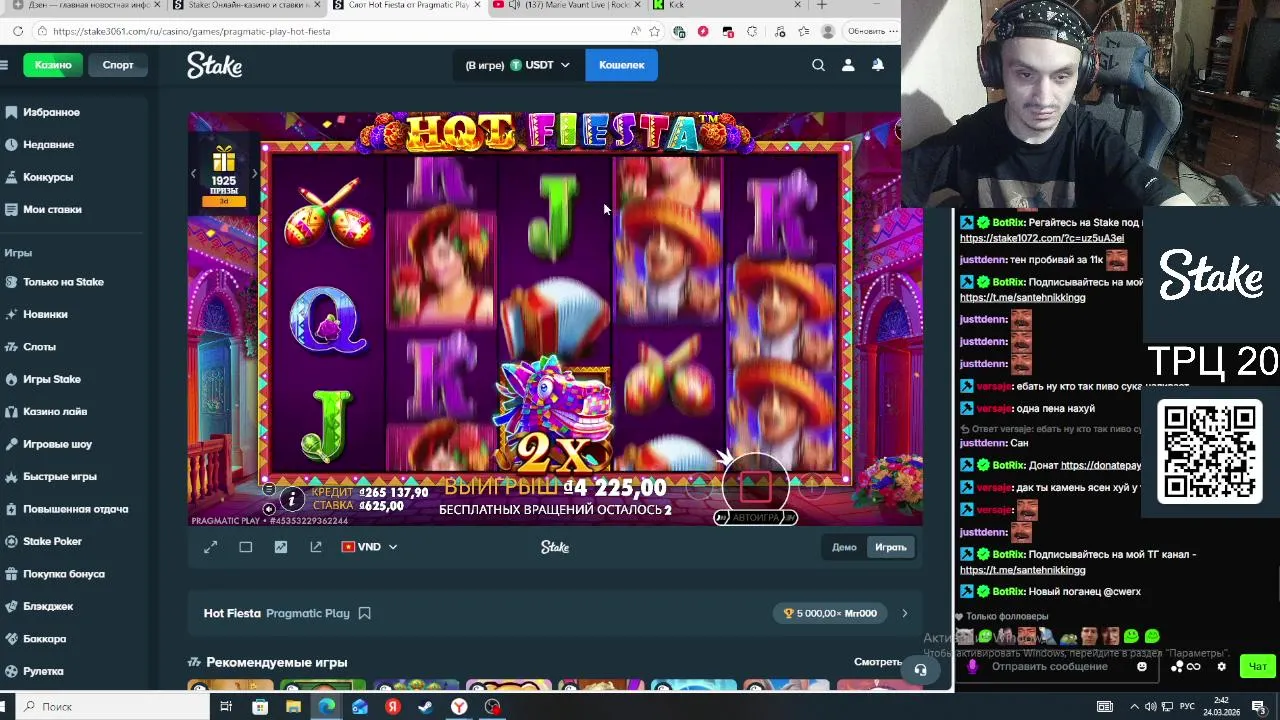The width and height of the screenshot is (1280, 720).
Task: Click the Казино лайв sidebar icon
Action: tap(11, 411)
